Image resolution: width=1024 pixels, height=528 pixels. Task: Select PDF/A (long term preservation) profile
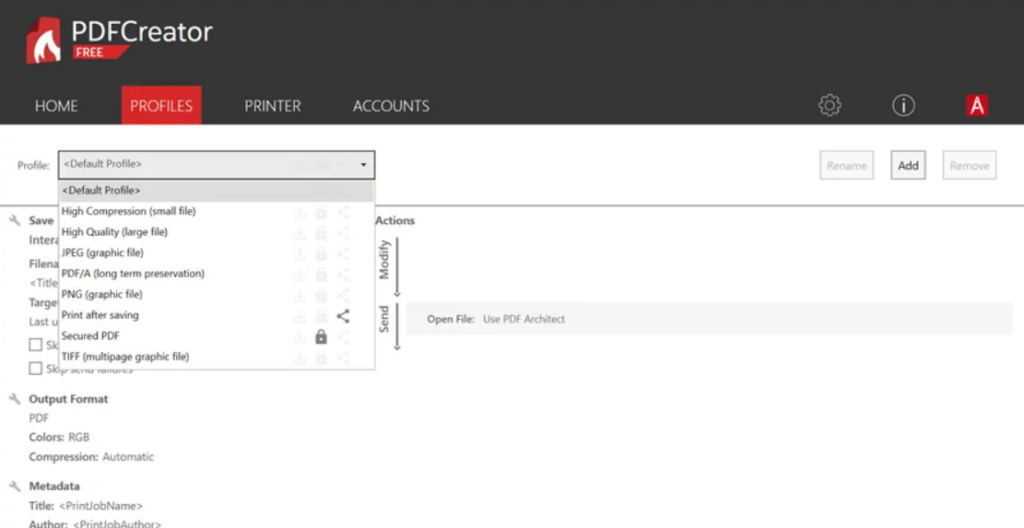[216, 274]
